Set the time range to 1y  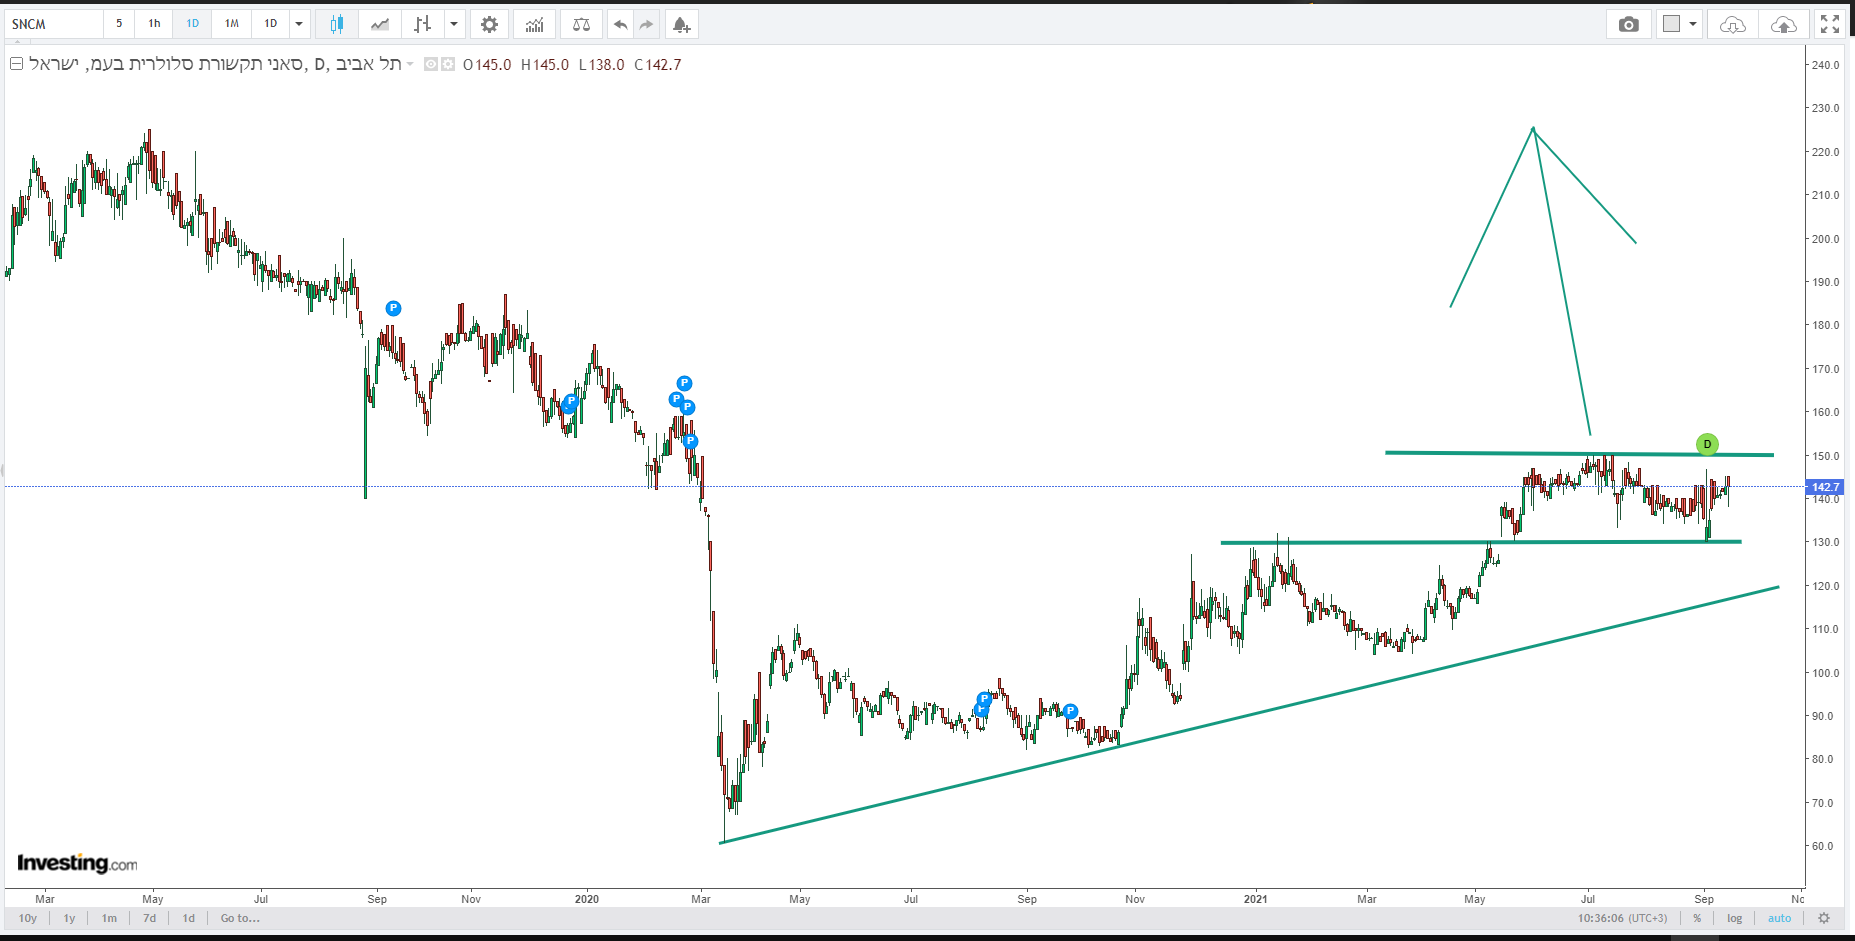[x=69, y=918]
